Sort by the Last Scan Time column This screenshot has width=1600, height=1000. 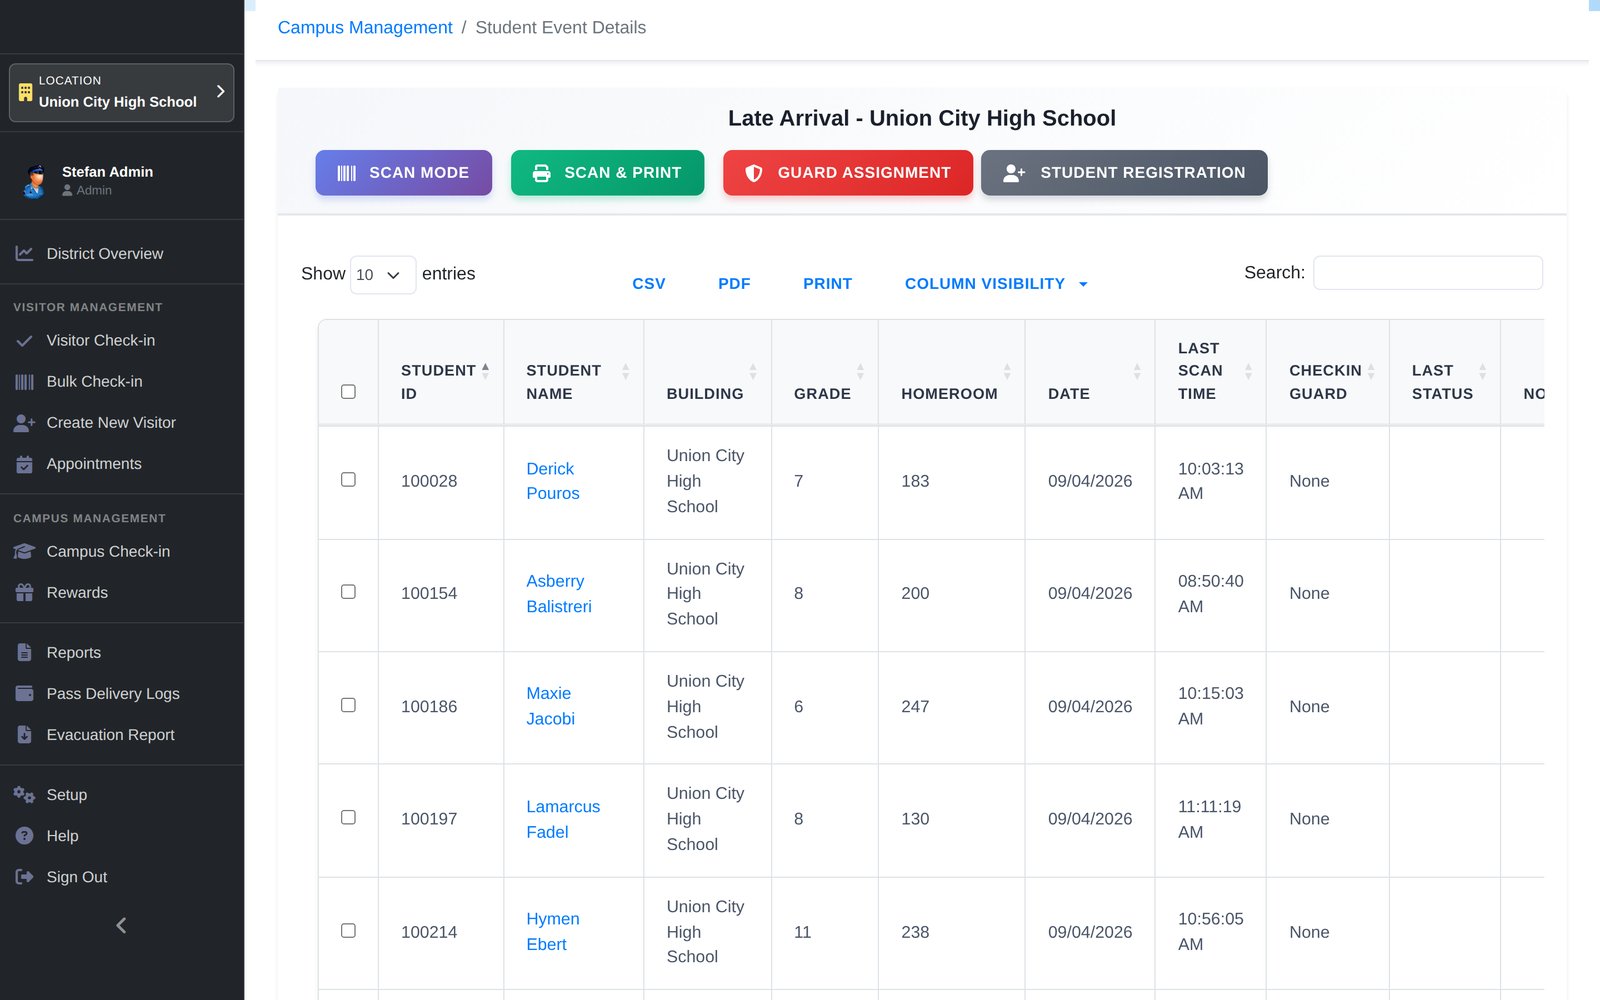(1210, 371)
